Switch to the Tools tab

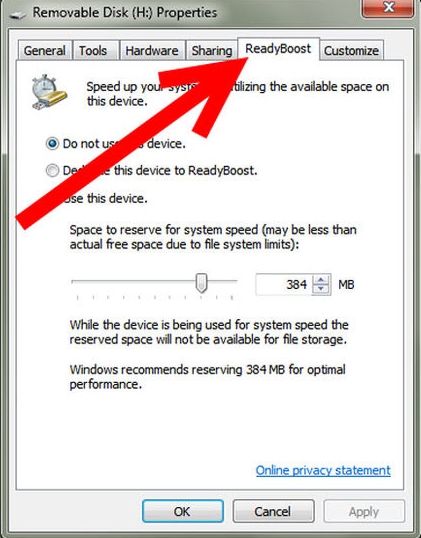tap(93, 51)
